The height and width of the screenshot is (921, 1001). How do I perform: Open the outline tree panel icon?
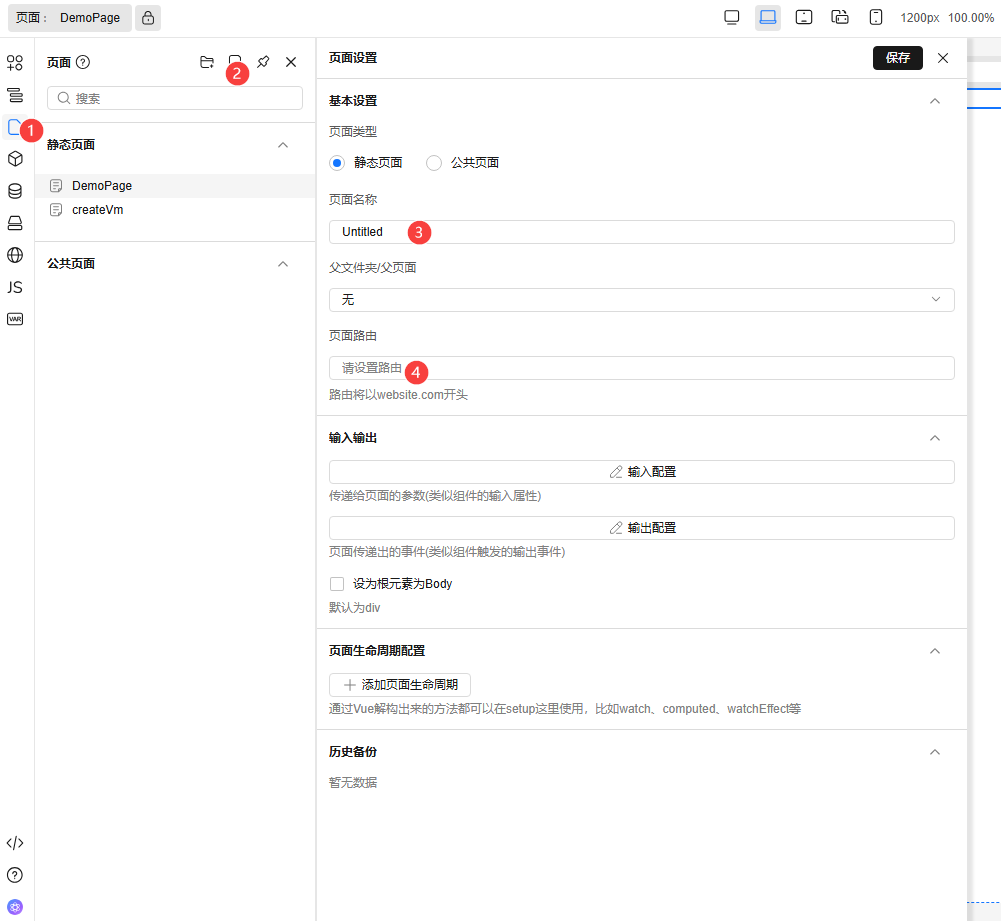15,95
